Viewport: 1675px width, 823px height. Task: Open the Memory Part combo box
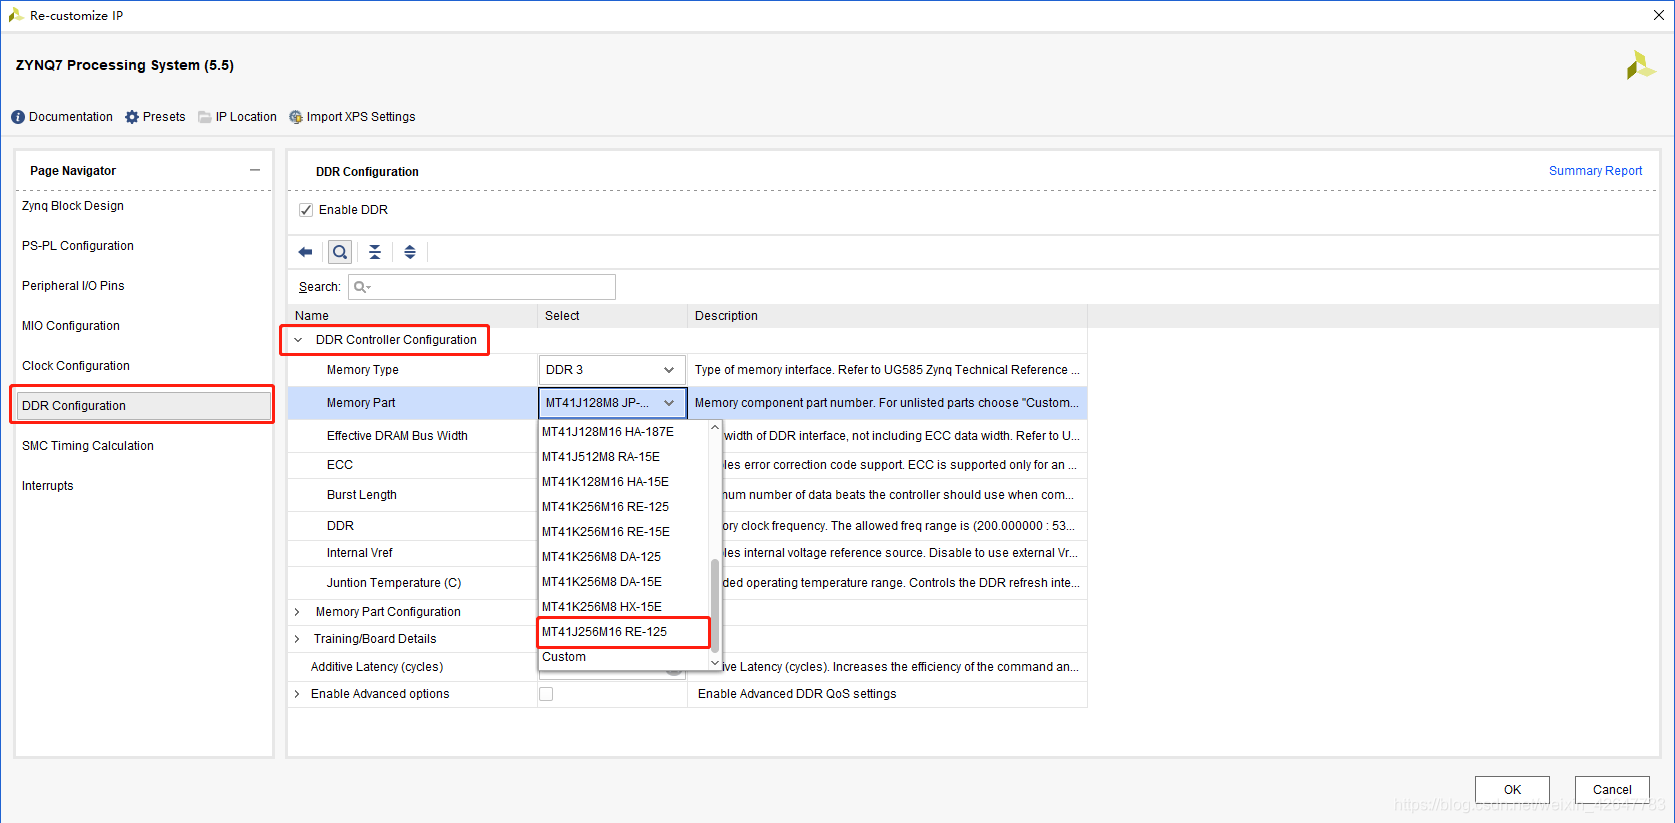[612, 403]
